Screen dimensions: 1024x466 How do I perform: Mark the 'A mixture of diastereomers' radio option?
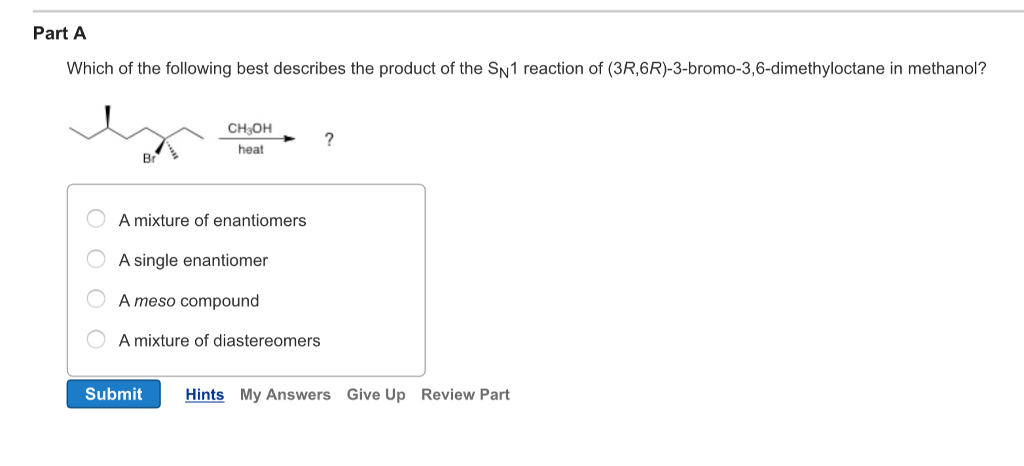coord(96,340)
